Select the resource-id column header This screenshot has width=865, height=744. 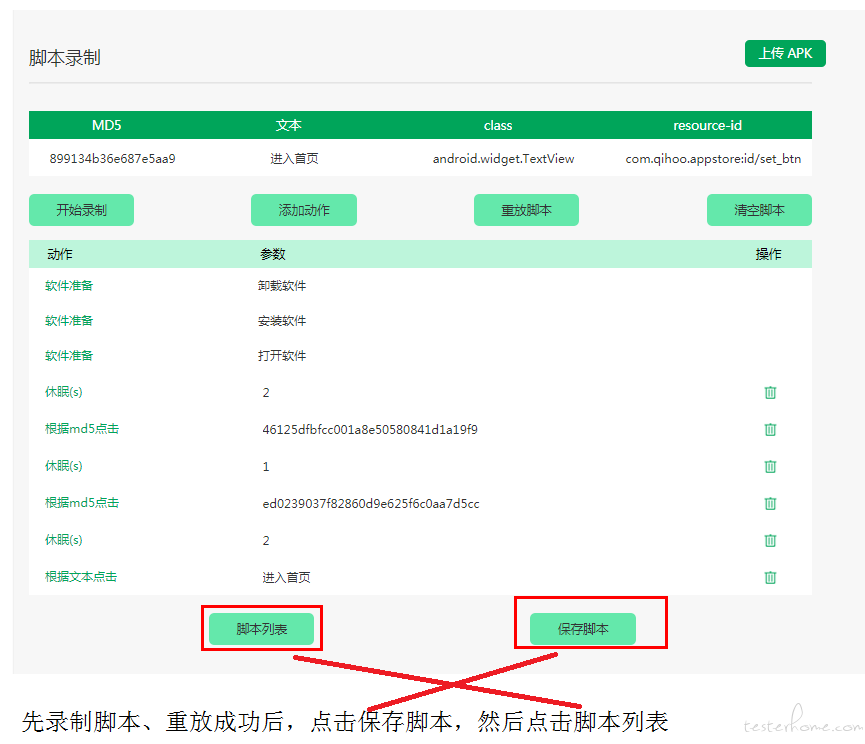click(x=707, y=126)
